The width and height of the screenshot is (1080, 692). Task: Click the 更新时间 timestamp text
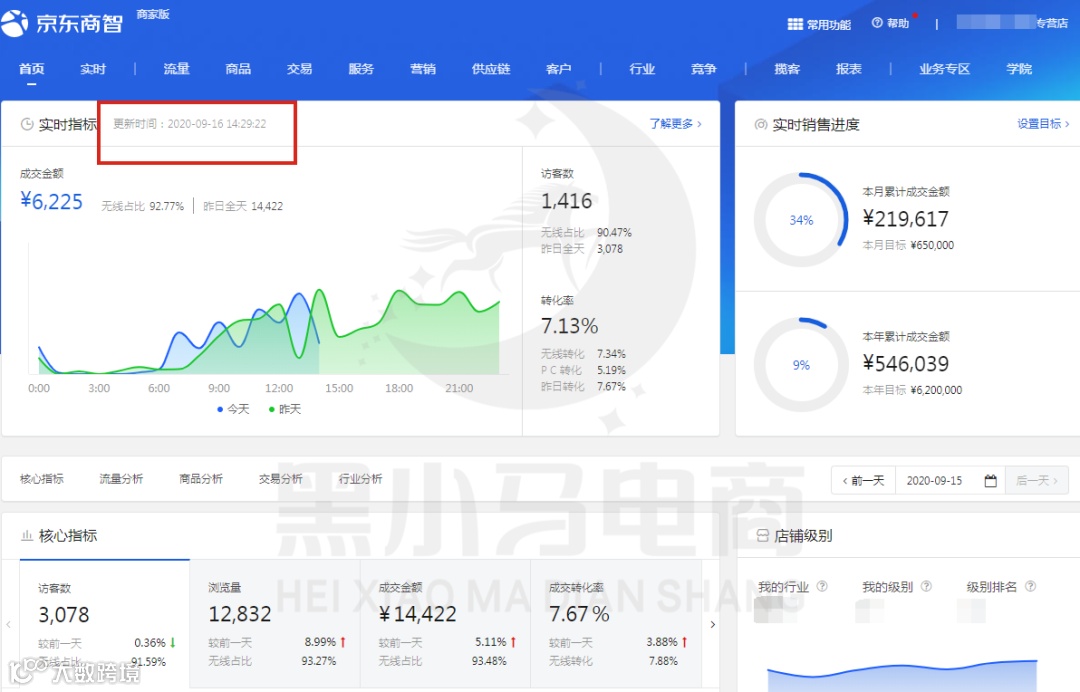pyautogui.click(x=189, y=124)
